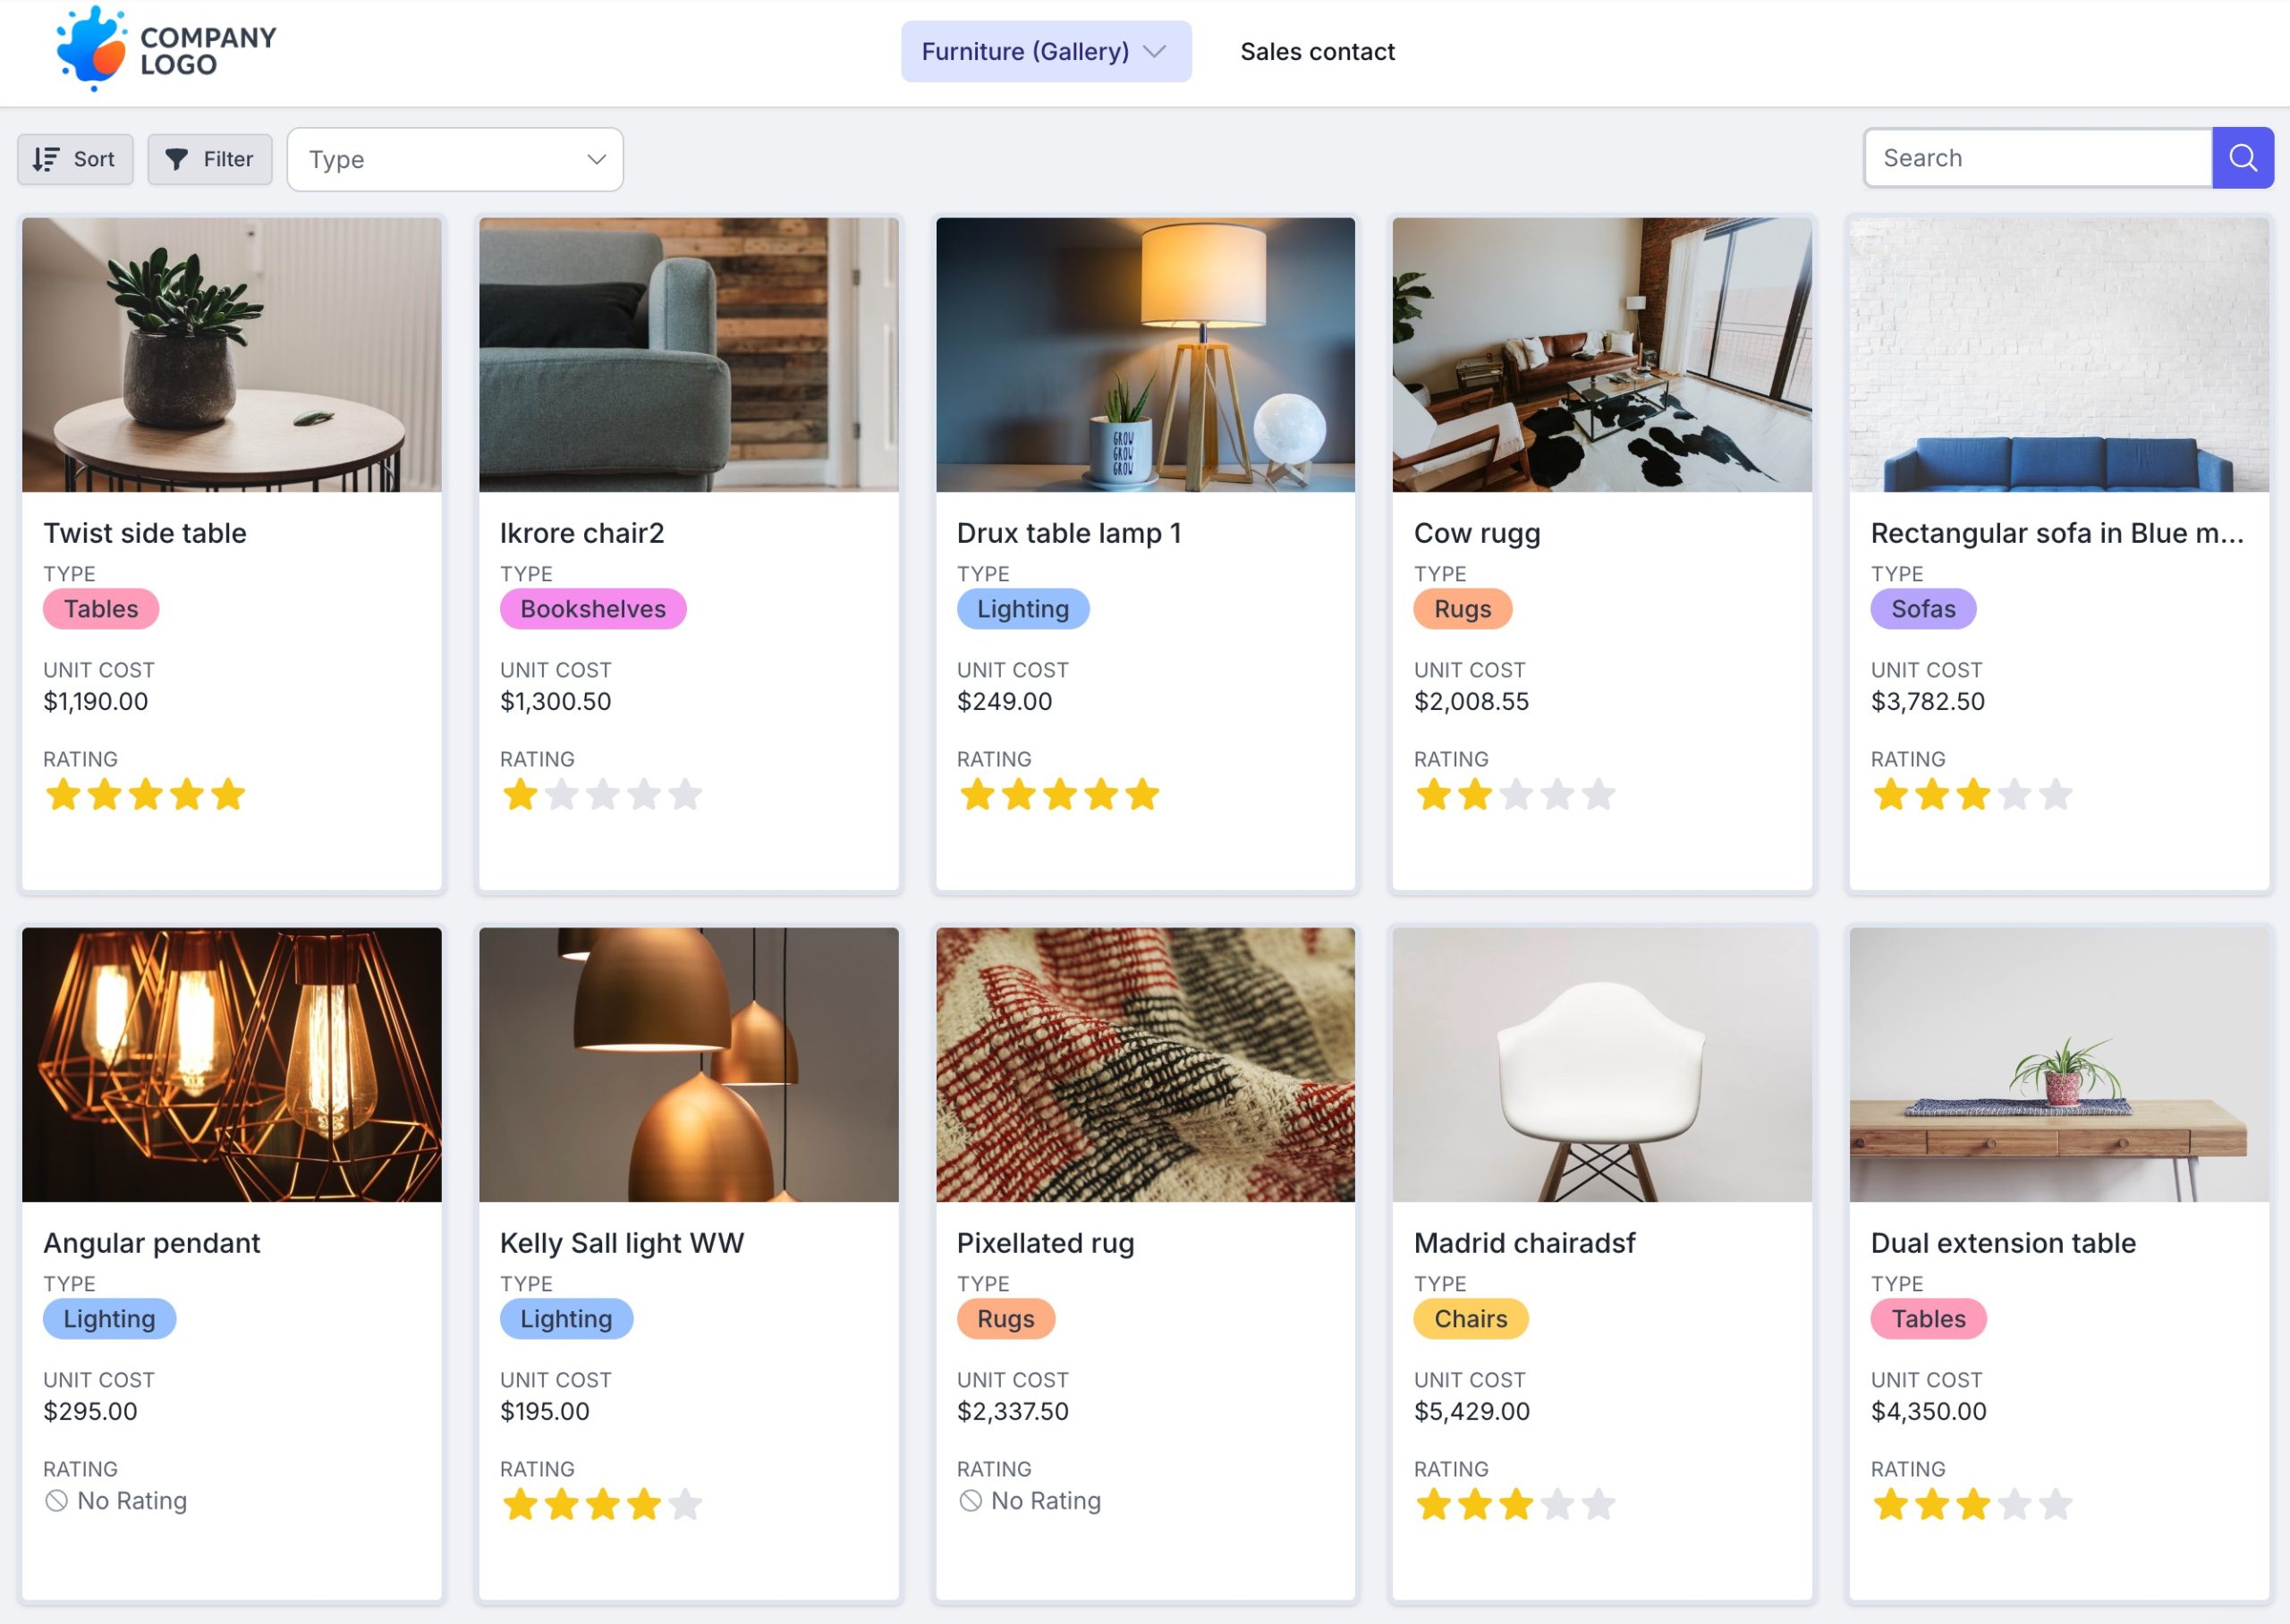2290x1624 pixels.
Task: Click the magnifier search button
Action: [x=2242, y=158]
